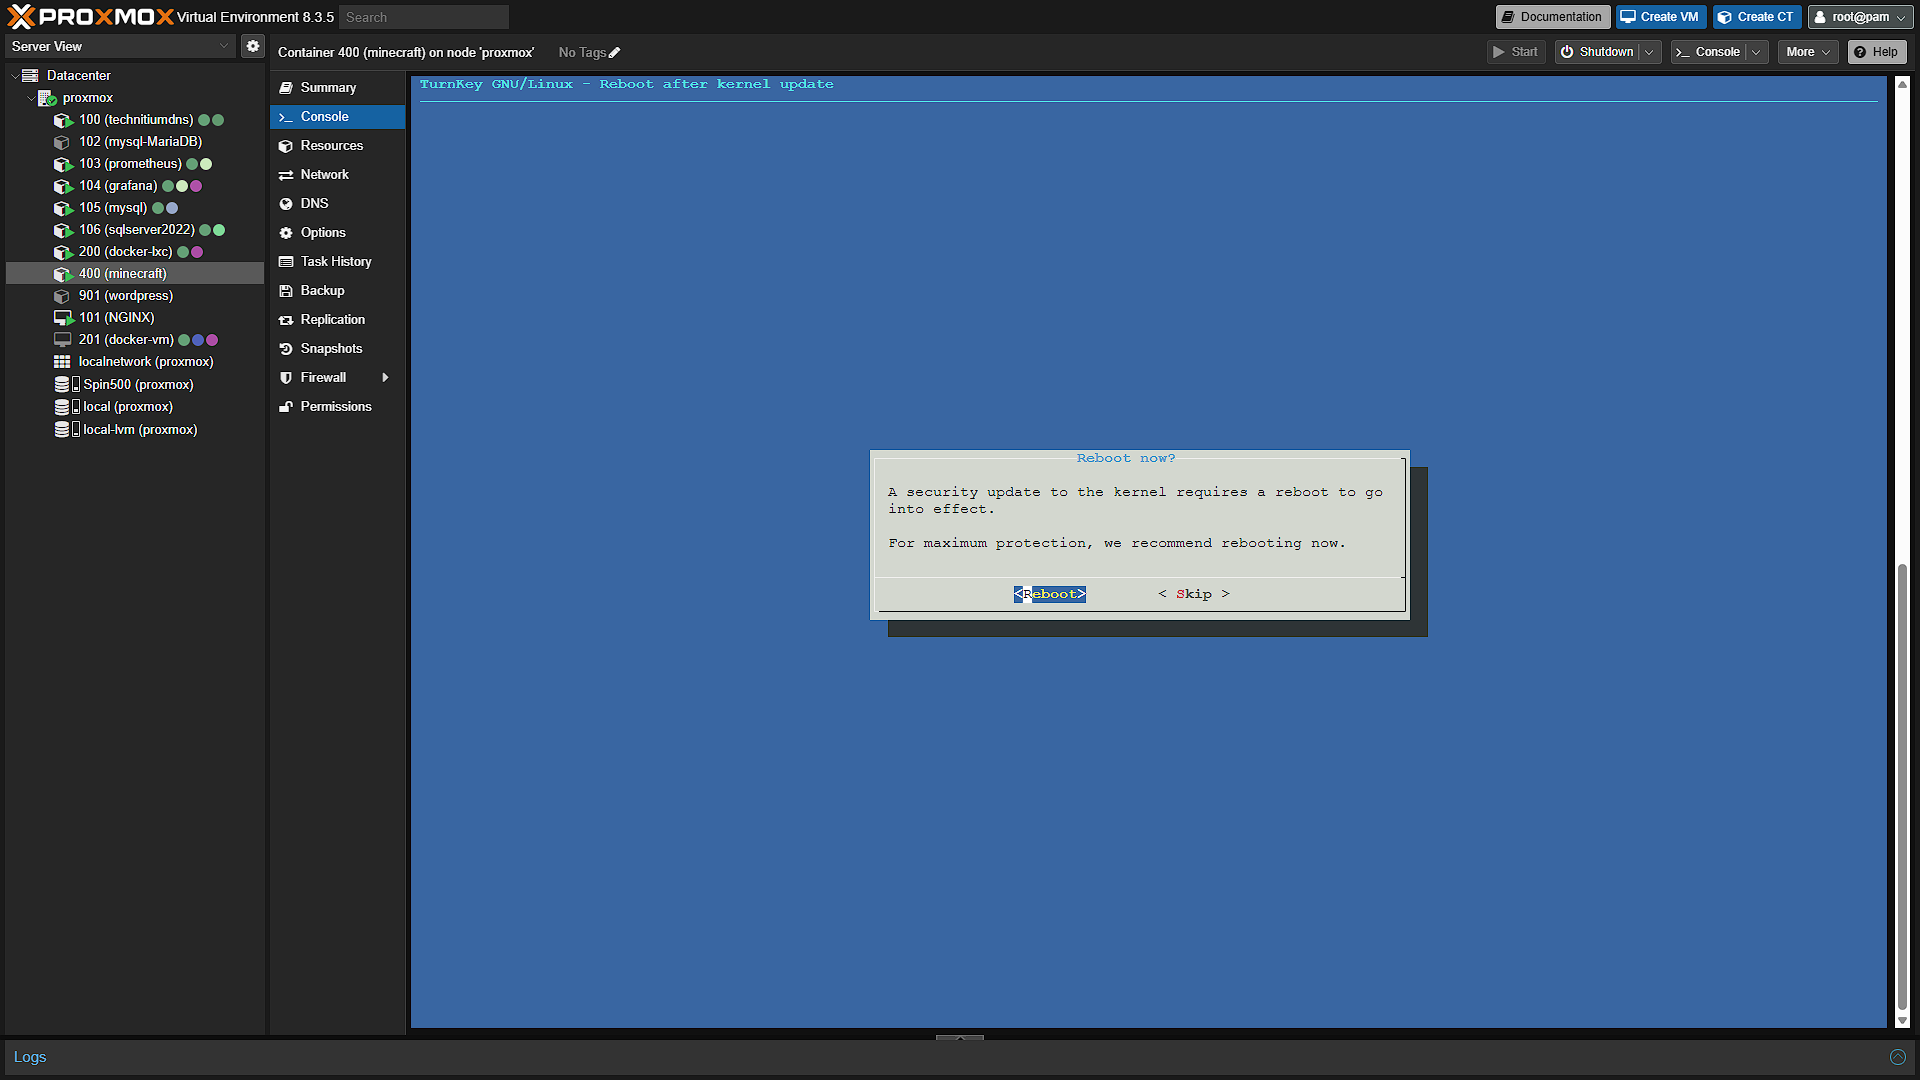Image resolution: width=1920 pixels, height=1080 pixels.
Task: Open the More dropdown menu
Action: 1808,52
